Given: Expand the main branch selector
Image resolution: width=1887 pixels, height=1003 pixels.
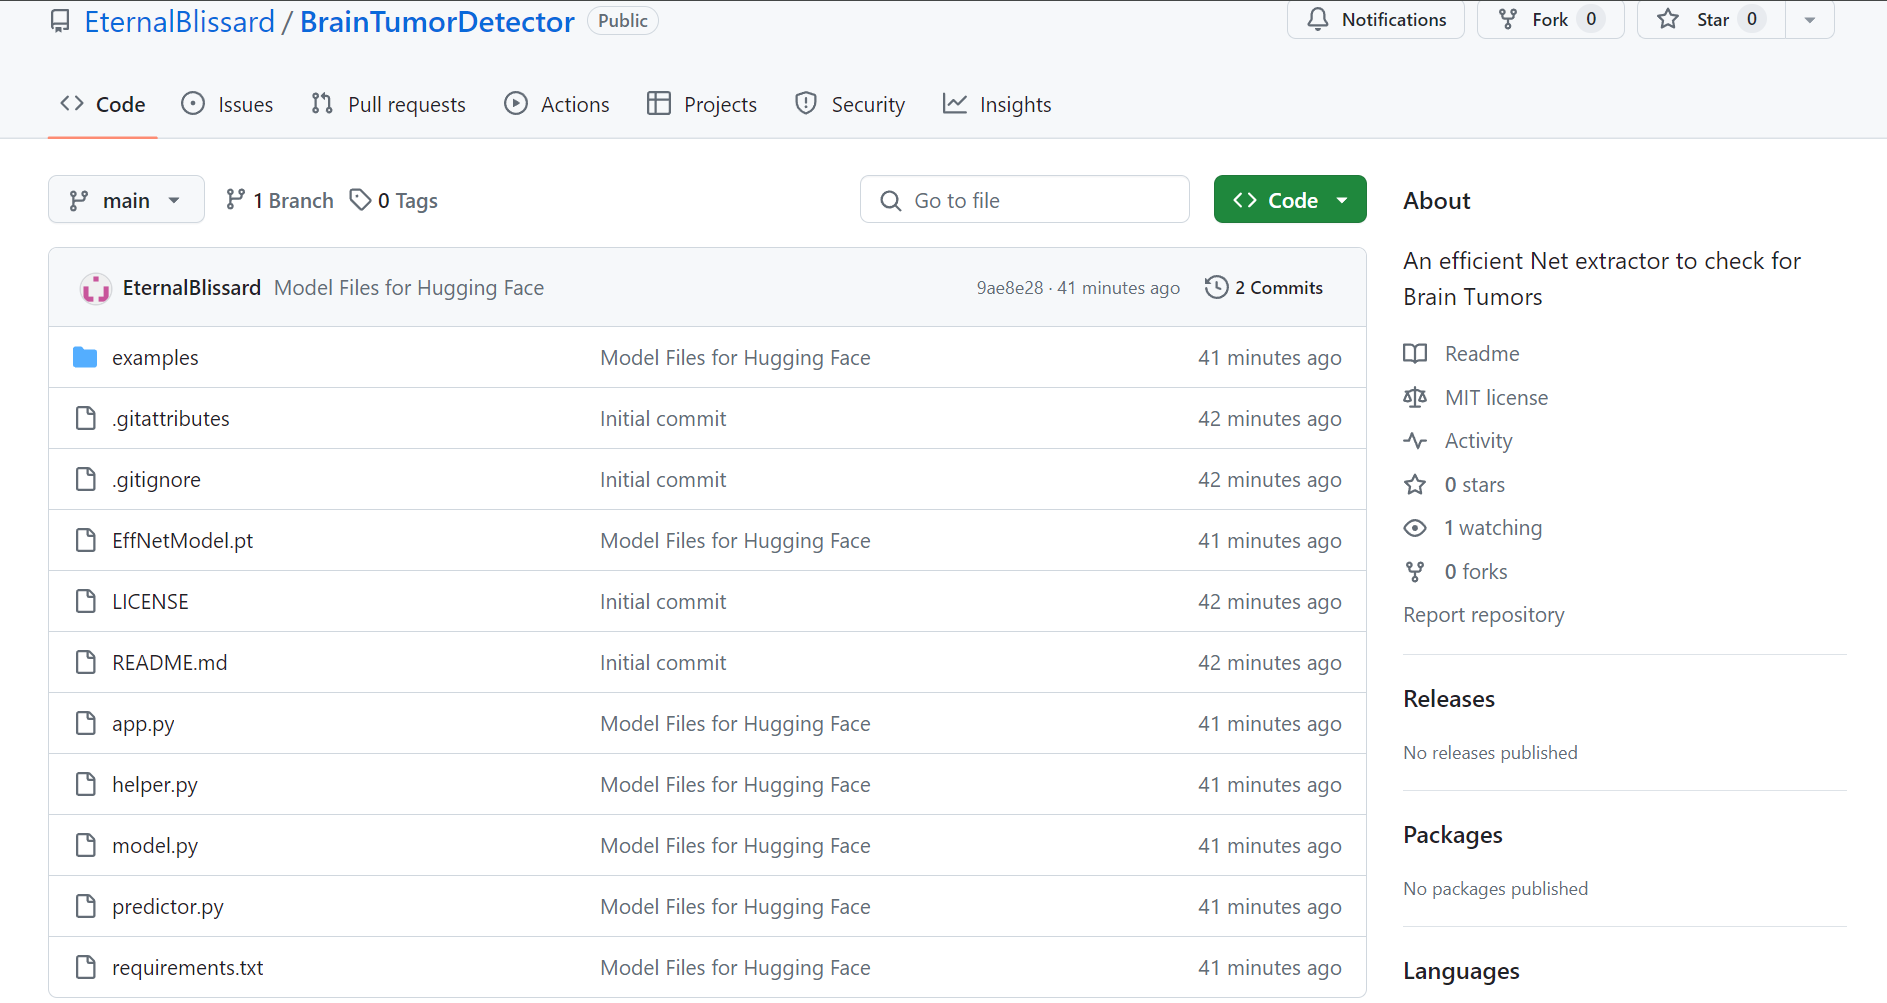Looking at the screenshot, I should pyautogui.click(x=126, y=200).
